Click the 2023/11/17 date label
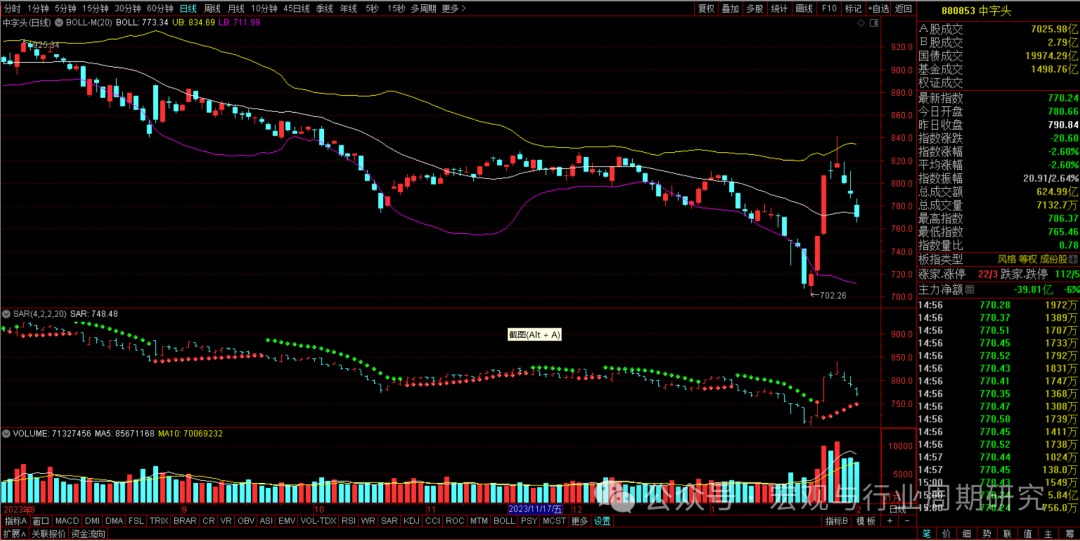 click(x=537, y=509)
